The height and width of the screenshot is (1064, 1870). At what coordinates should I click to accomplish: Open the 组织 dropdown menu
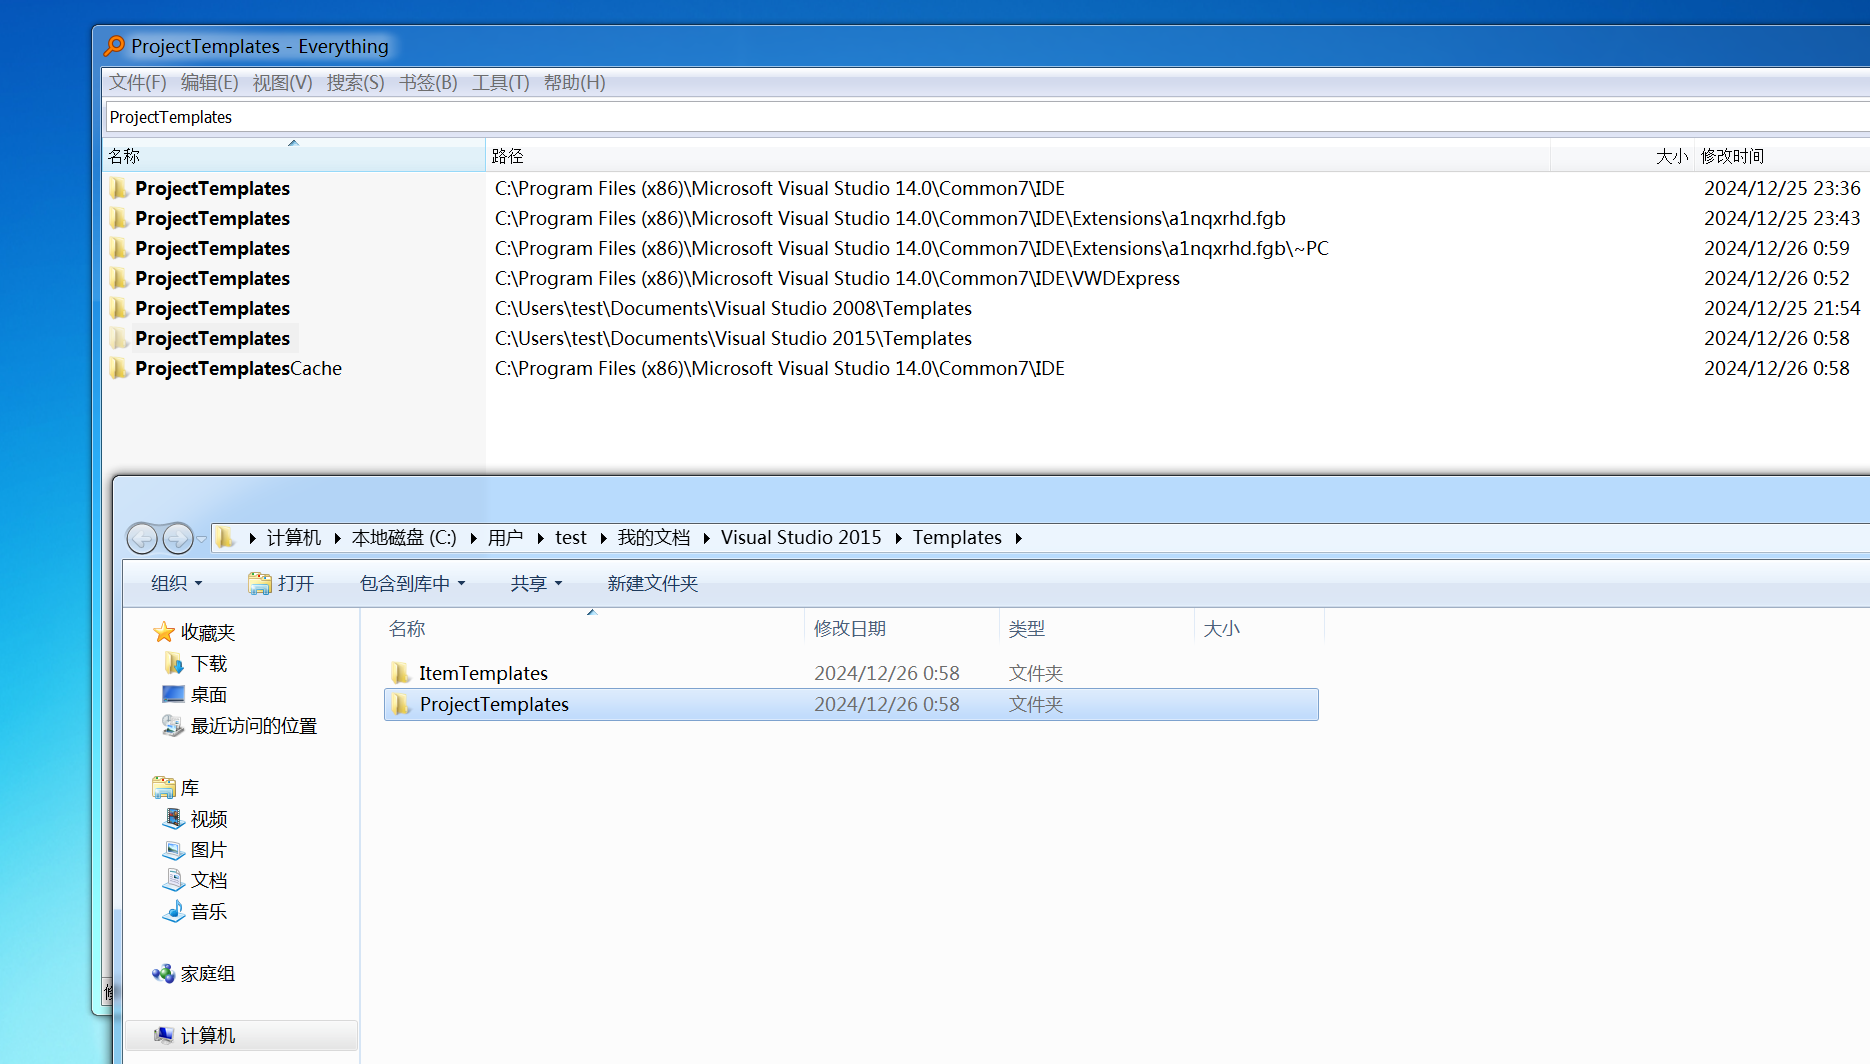coord(177,583)
